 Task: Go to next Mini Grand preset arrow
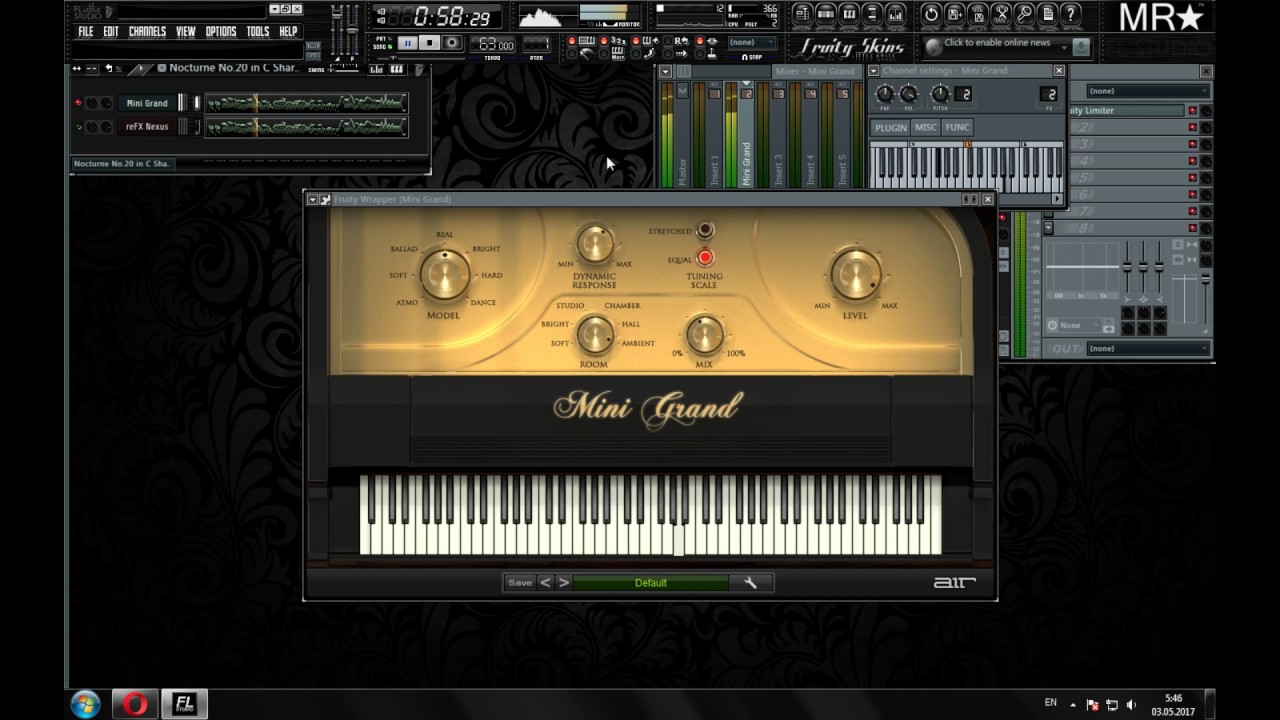563,582
